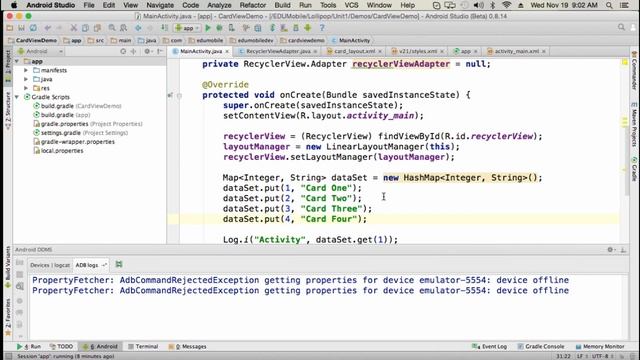Open the Messages tool window
Screen dimensions: 640x360
(x=187, y=347)
